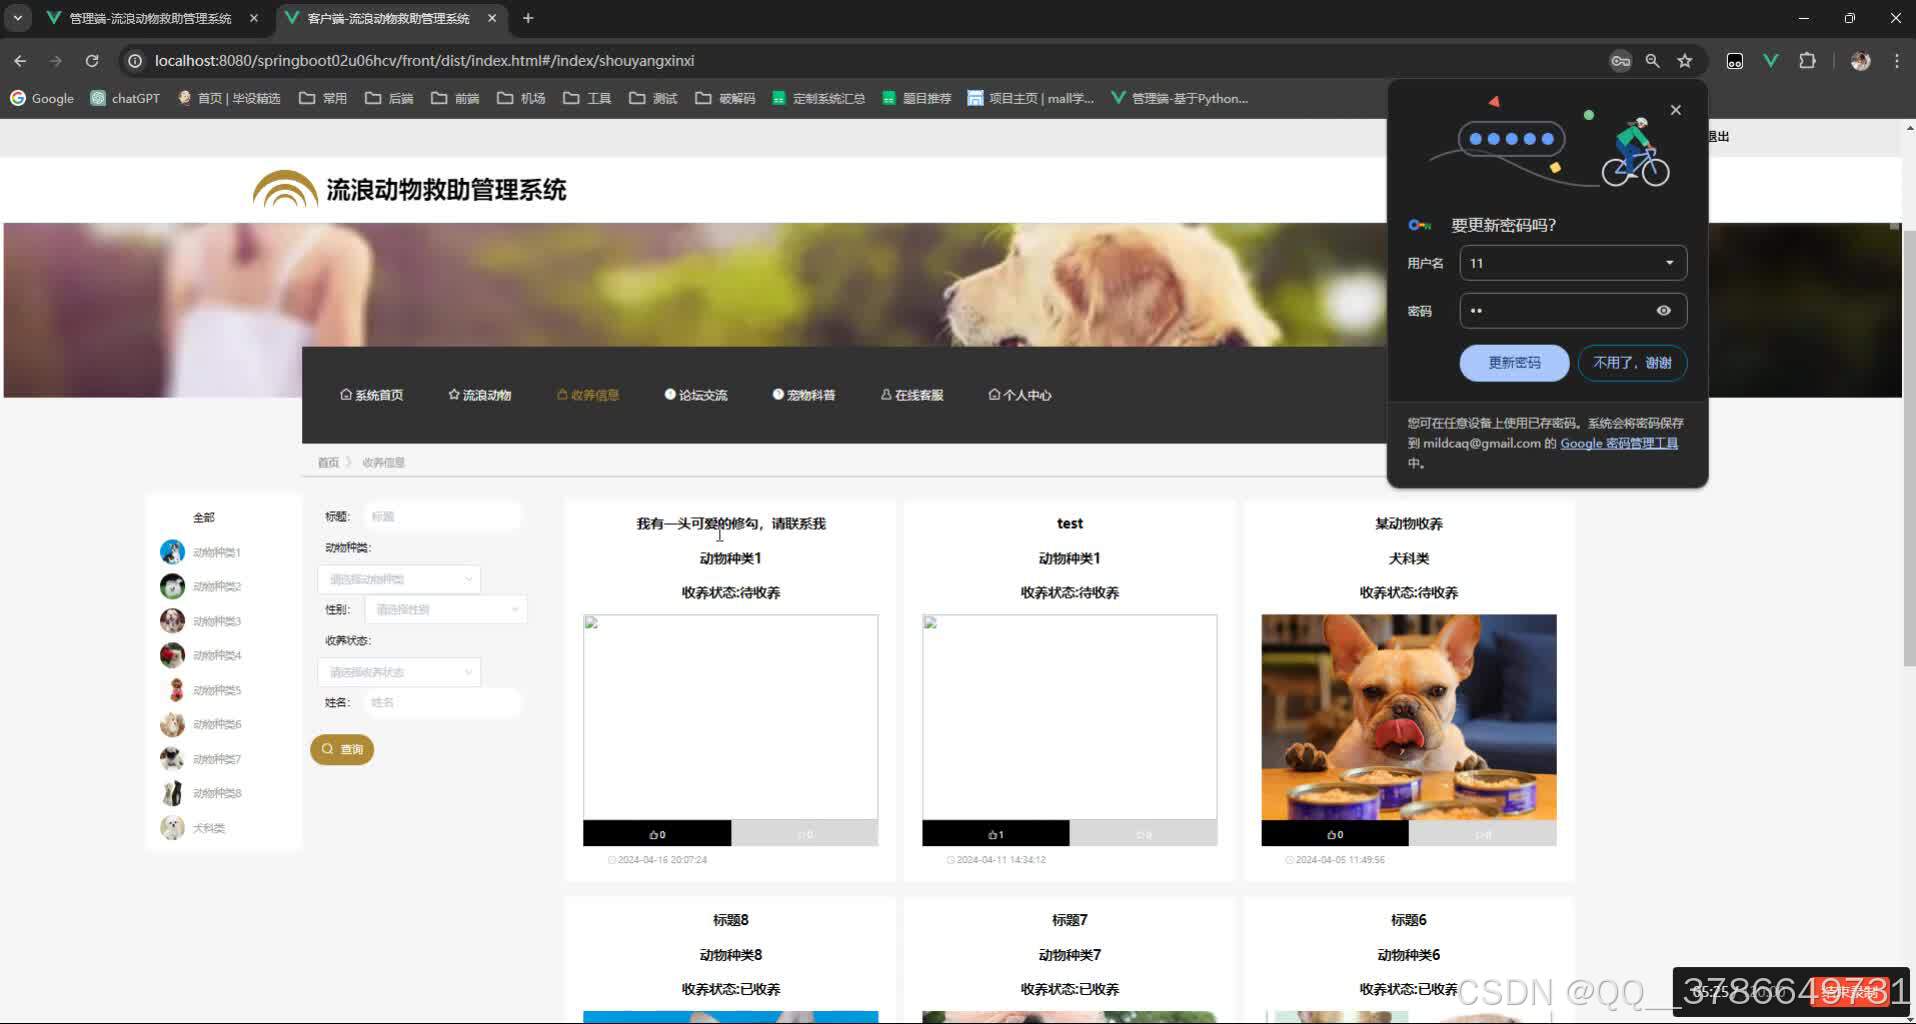Close the 客户端 browser tab

[492, 18]
